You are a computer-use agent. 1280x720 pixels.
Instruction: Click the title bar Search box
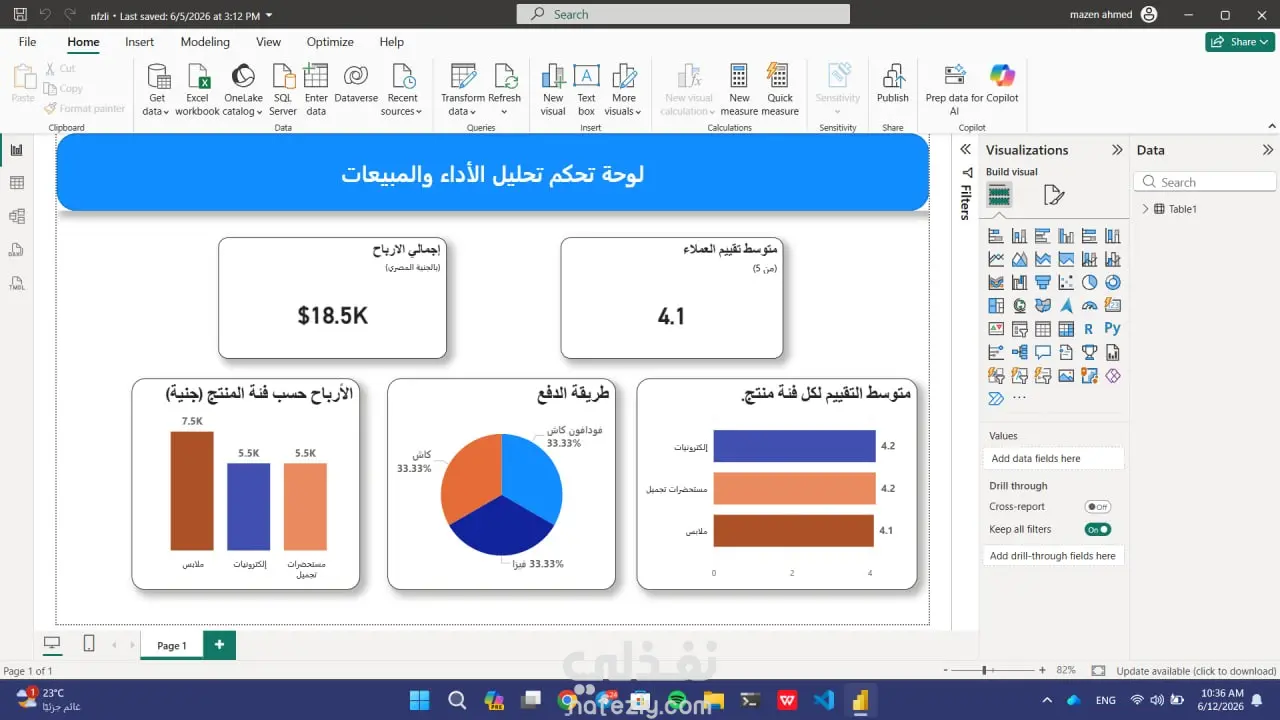click(683, 14)
